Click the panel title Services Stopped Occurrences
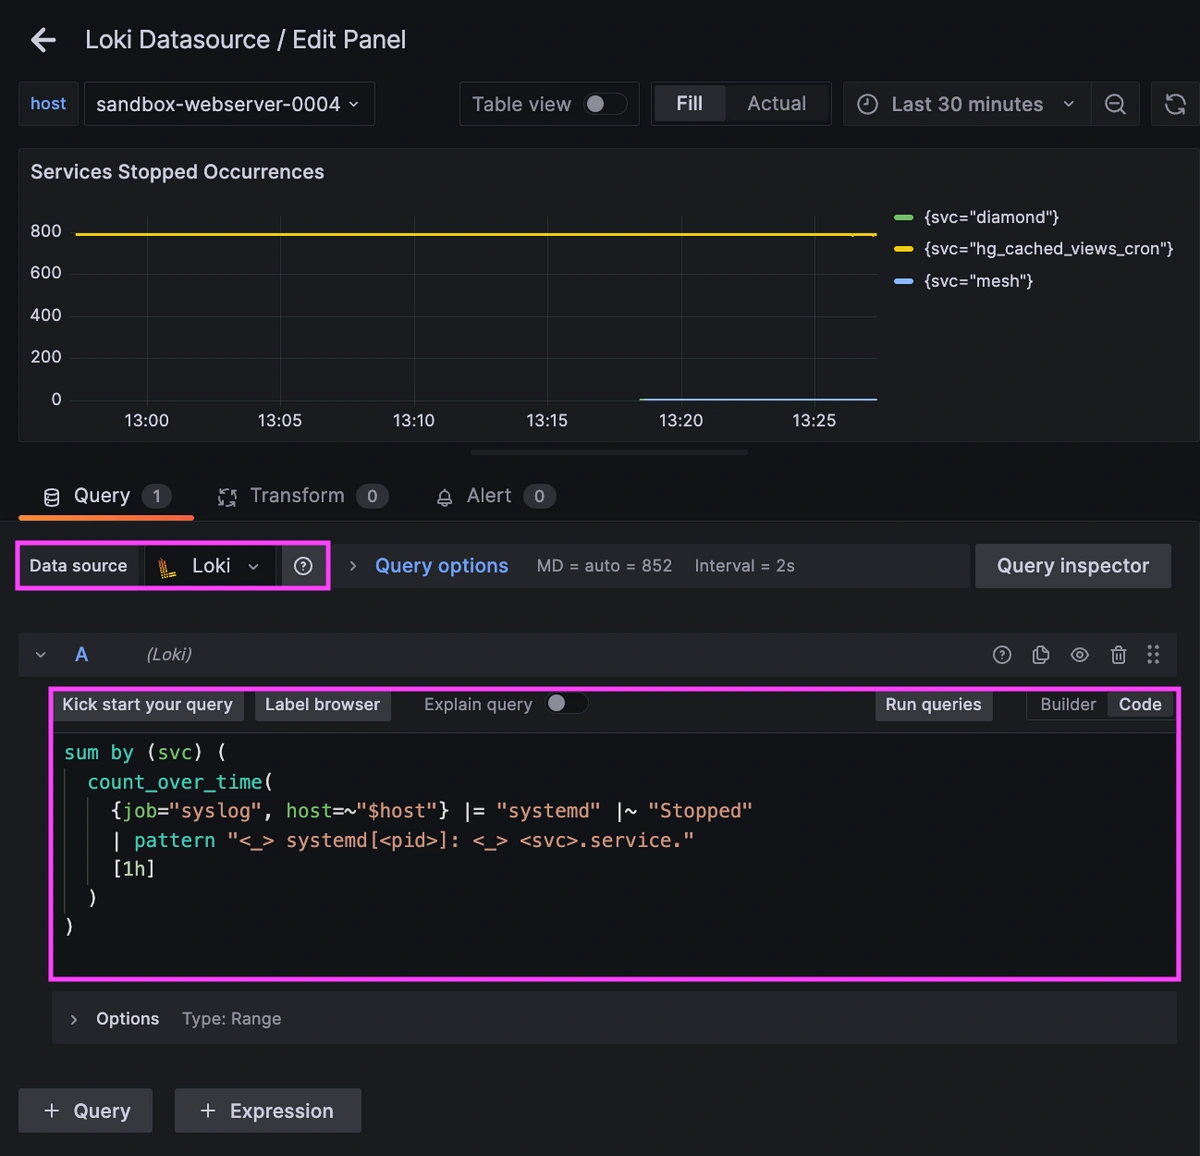 click(177, 172)
